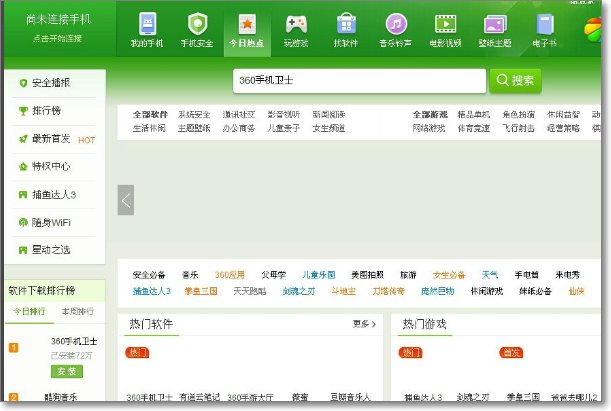Click the 天天跑酷 tag
This screenshot has width=611, height=411.
pos(250,291)
